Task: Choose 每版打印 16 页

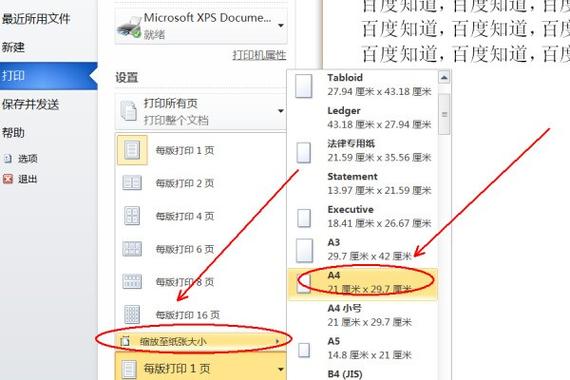Action: tap(201, 315)
